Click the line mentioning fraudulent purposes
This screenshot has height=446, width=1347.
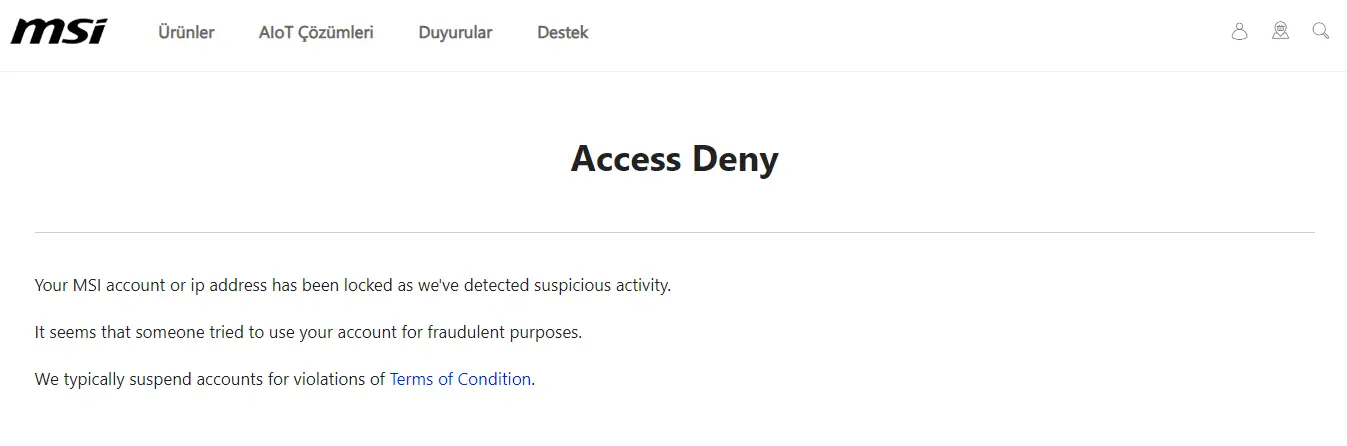pyautogui.click(x=308, y=332)
